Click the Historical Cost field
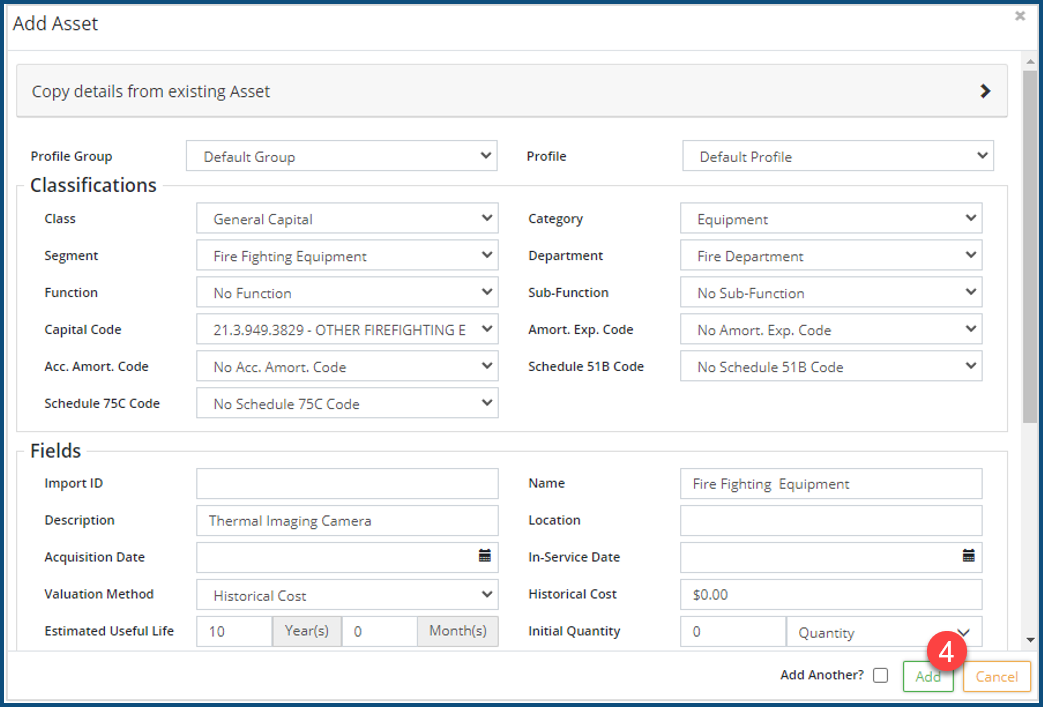 [x=830, y=595]
